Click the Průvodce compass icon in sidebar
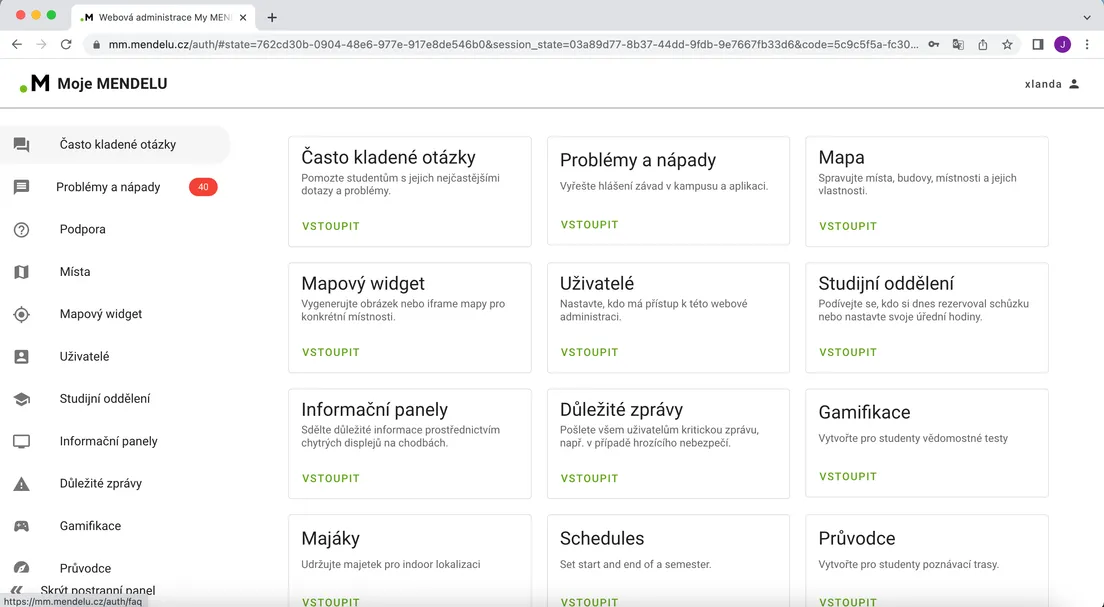This screenshot has width=1104, height=607. 22,568
